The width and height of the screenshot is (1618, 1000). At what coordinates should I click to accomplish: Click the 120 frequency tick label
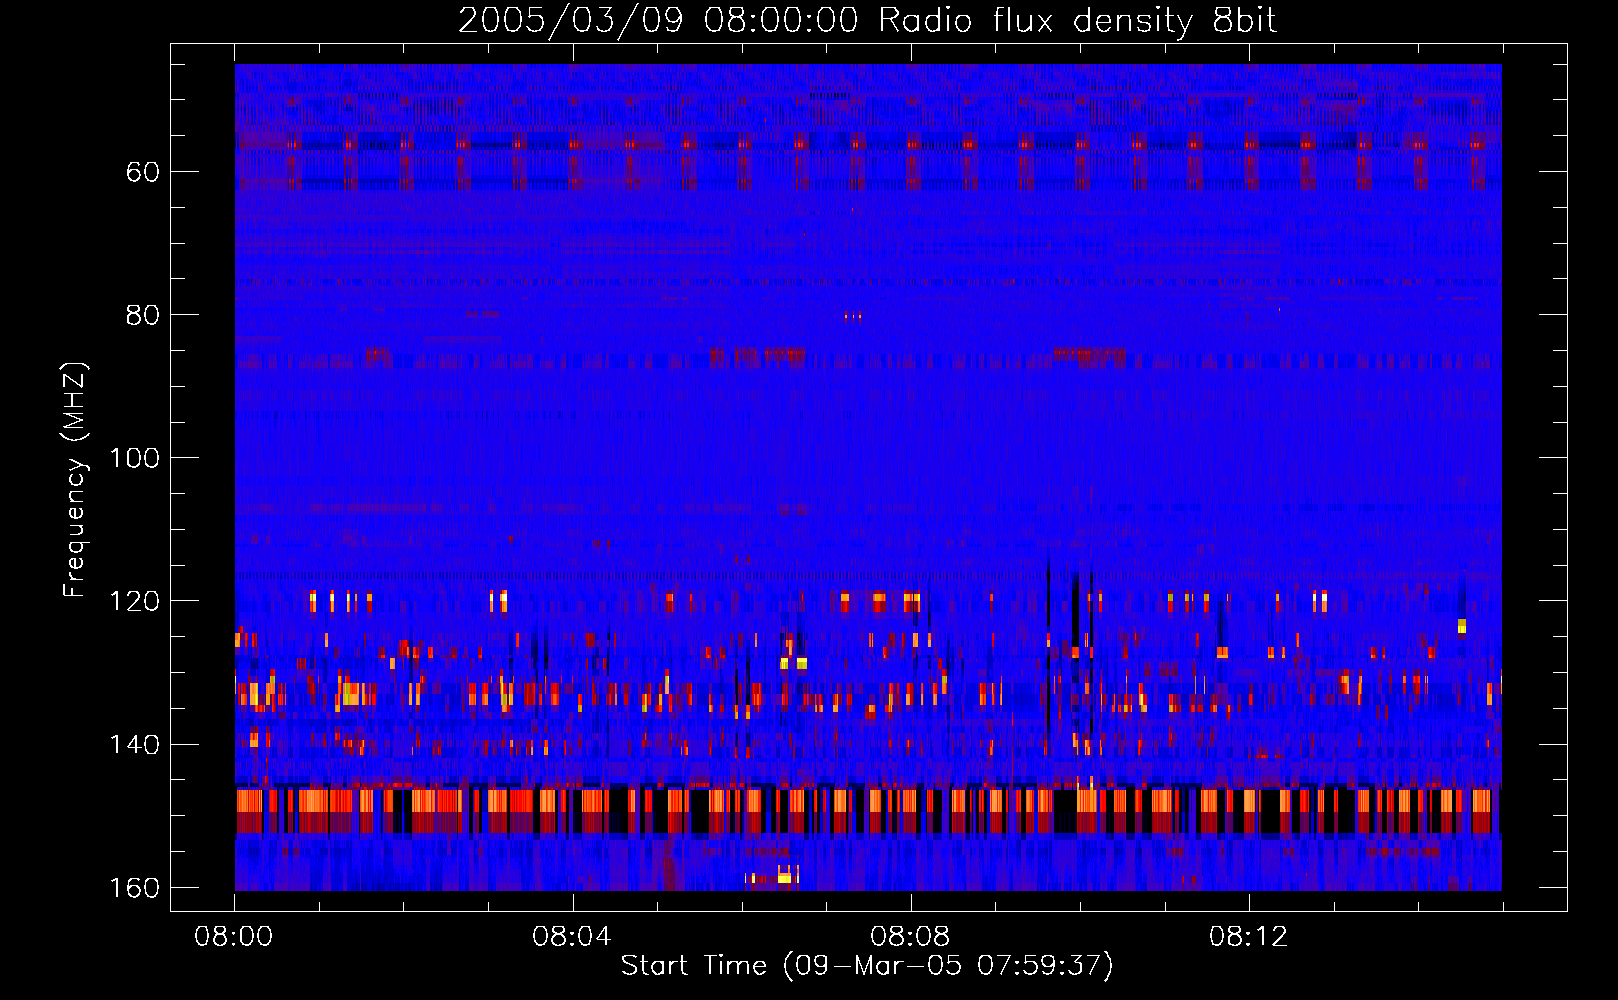(134, 601)
